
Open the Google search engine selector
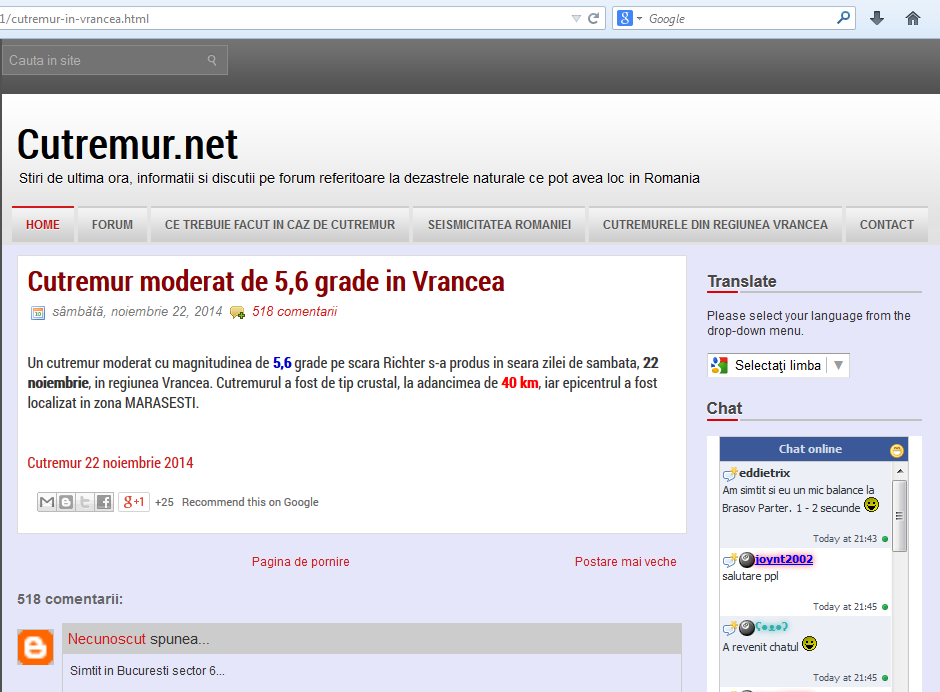(x=629, y=19)
